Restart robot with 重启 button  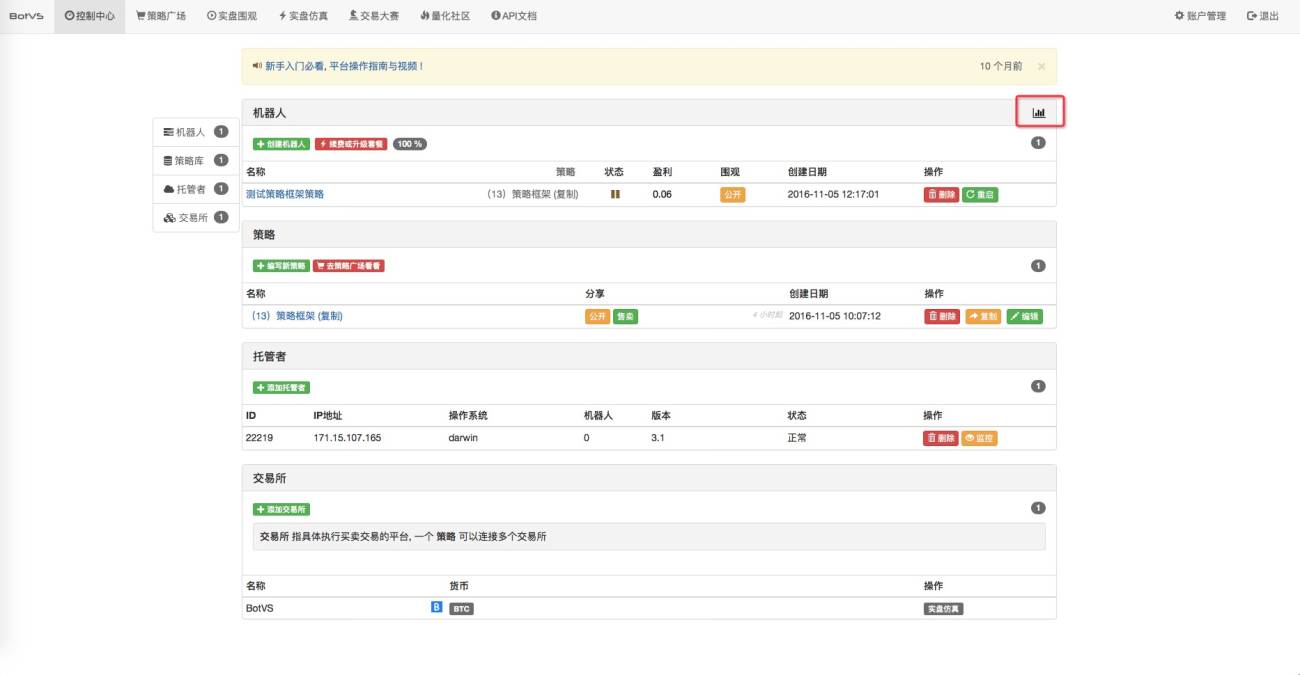click(980, 194)
